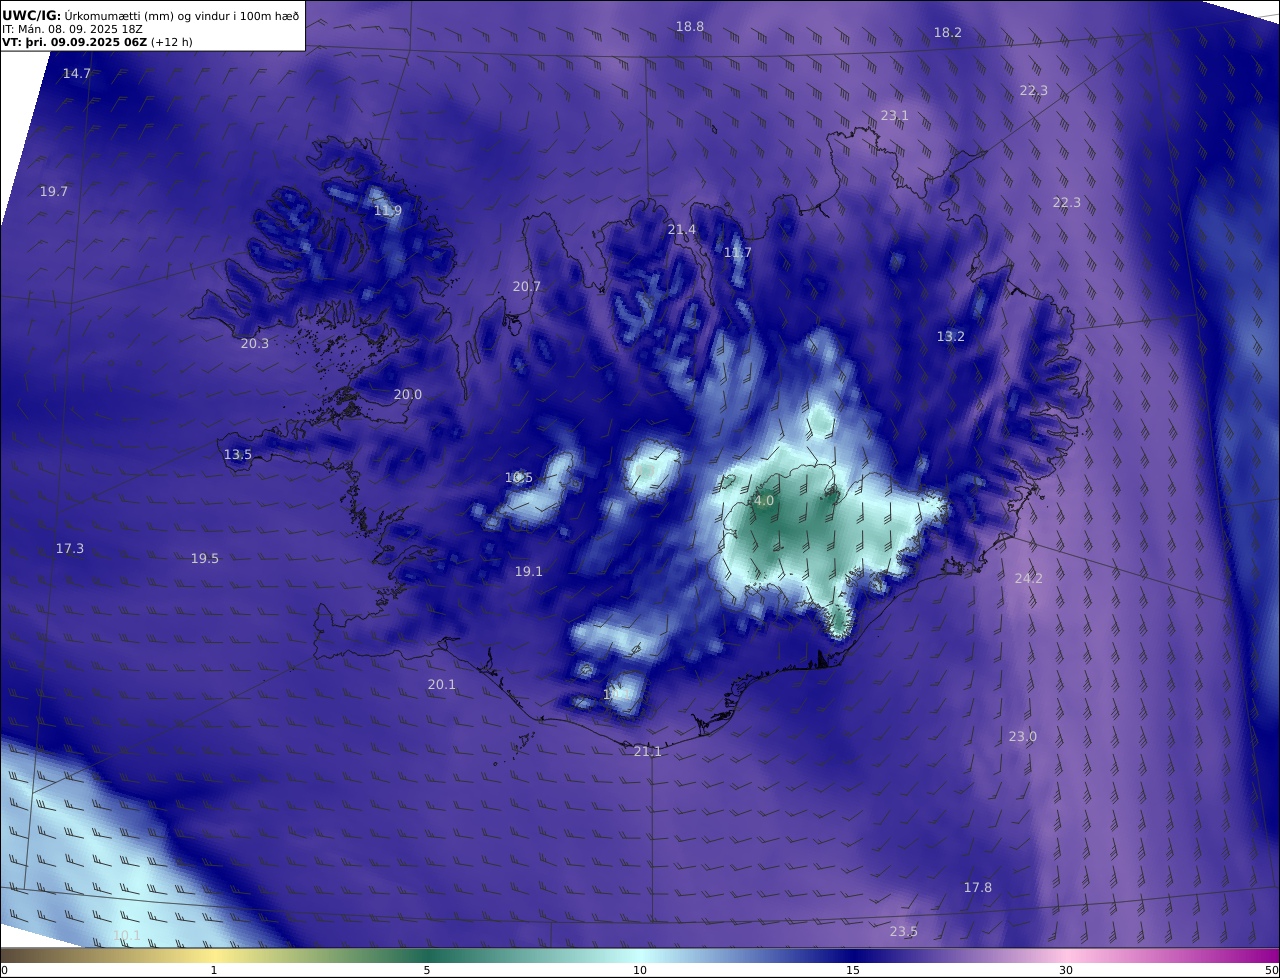Image resolution: width=1280 pixels, height=978 pixels.
Task: Click the 20.7 value on the map
Action: tap(527, 287)
